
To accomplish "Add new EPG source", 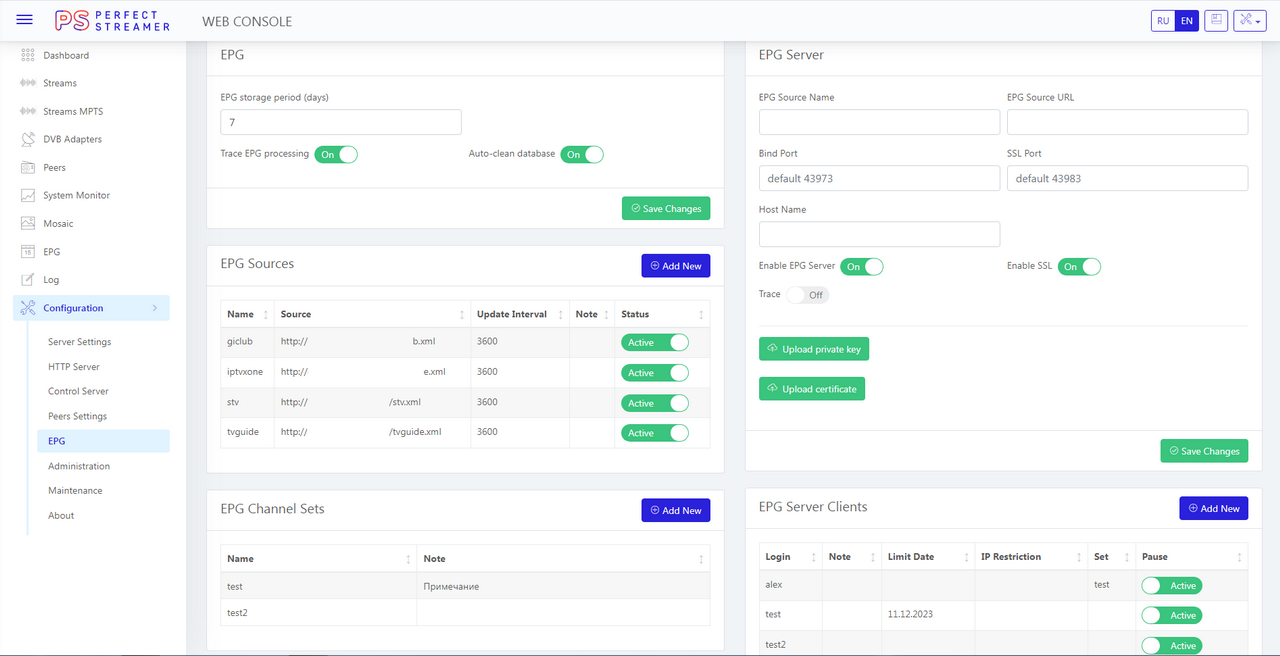I will tap(676, 266).
